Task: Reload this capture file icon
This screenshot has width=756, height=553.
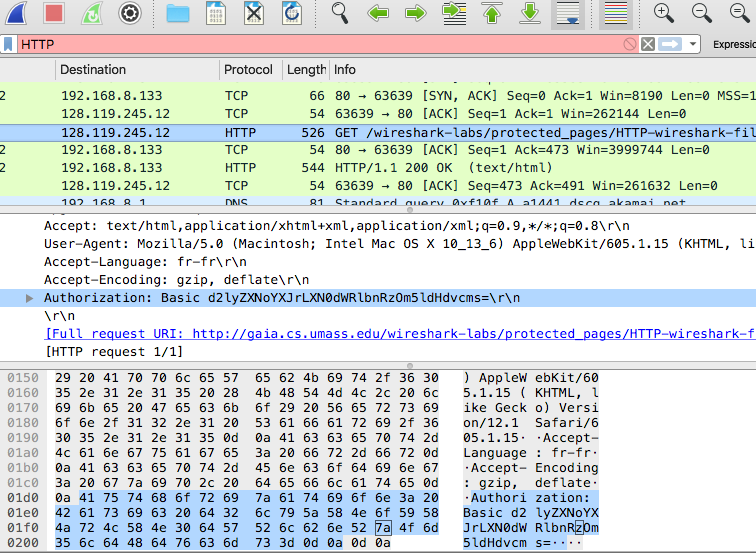Action: [x=292, y=13]
